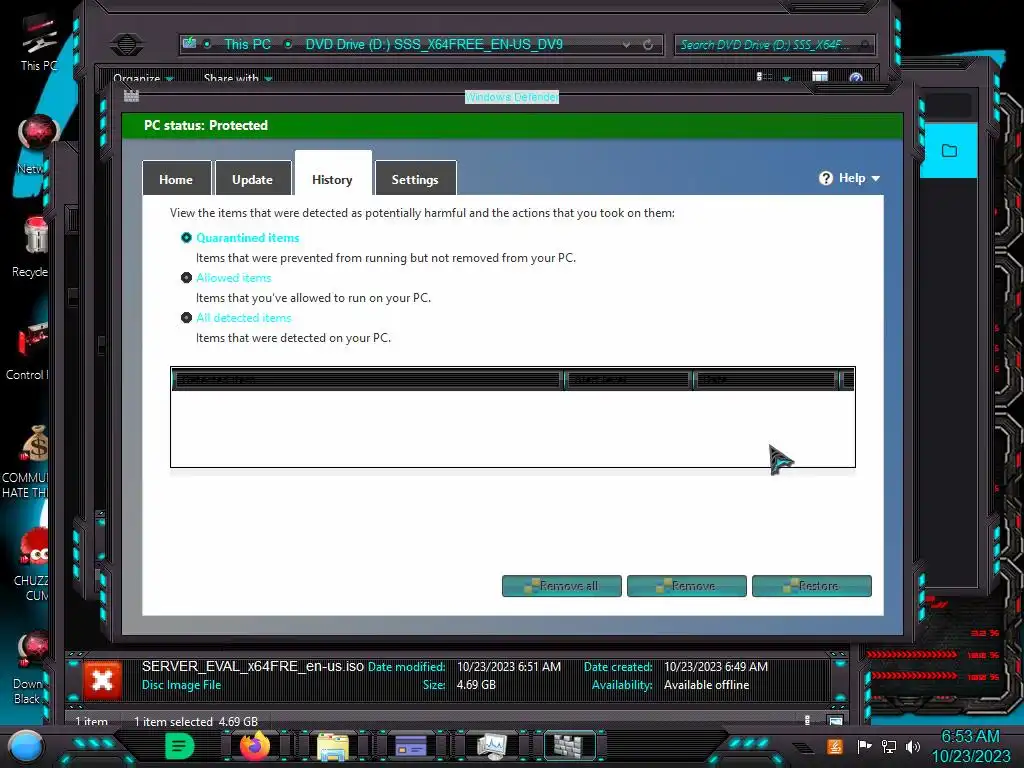This screenshot has width=1024, height=768.
Task: Open the This PC desktop icon
Action: [39, 44]
